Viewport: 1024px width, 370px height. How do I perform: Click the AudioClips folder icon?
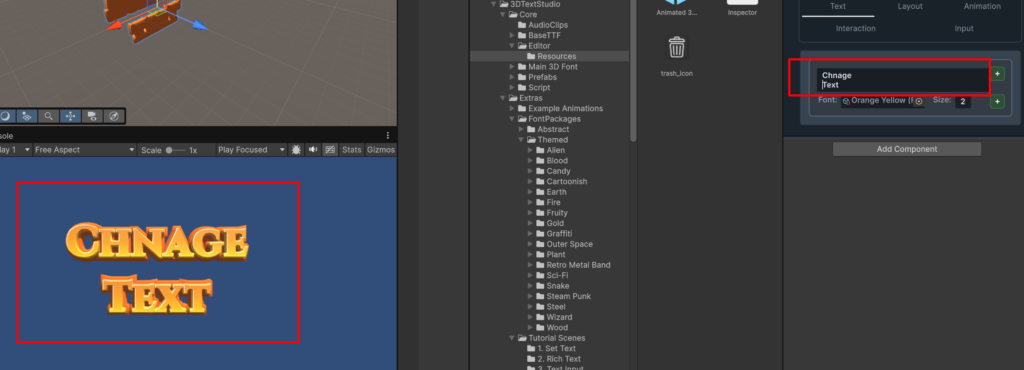[x=522, y=25]
